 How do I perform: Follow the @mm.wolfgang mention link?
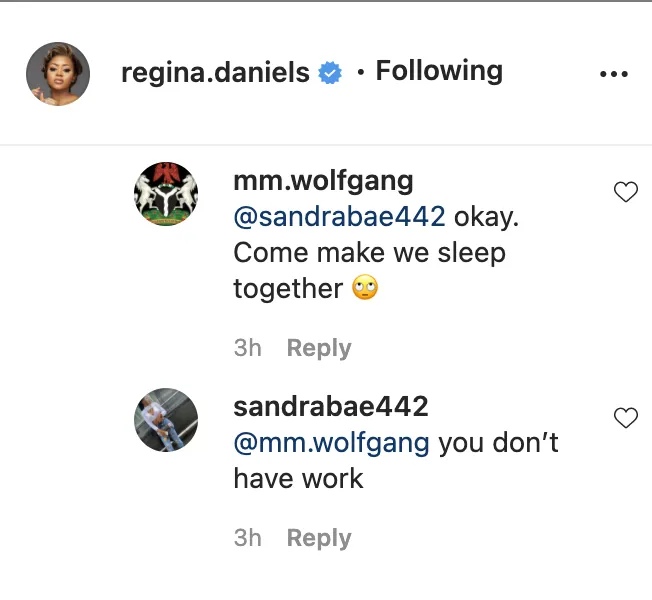click(x=332, y=442)
